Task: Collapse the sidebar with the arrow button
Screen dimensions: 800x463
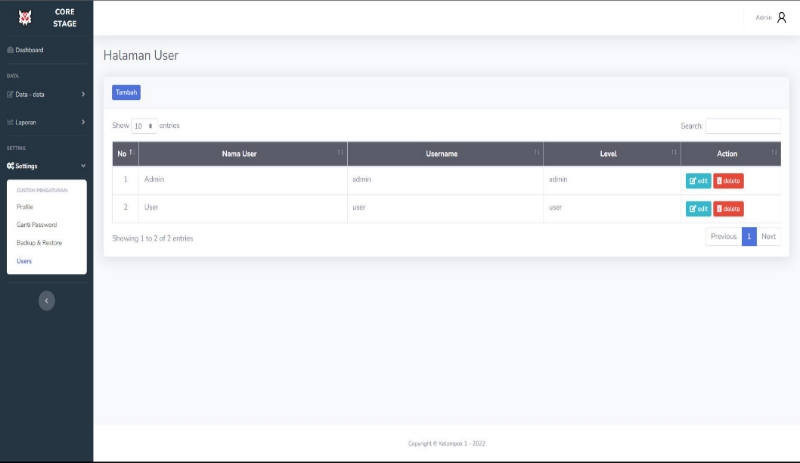Action: coord(46,300)
